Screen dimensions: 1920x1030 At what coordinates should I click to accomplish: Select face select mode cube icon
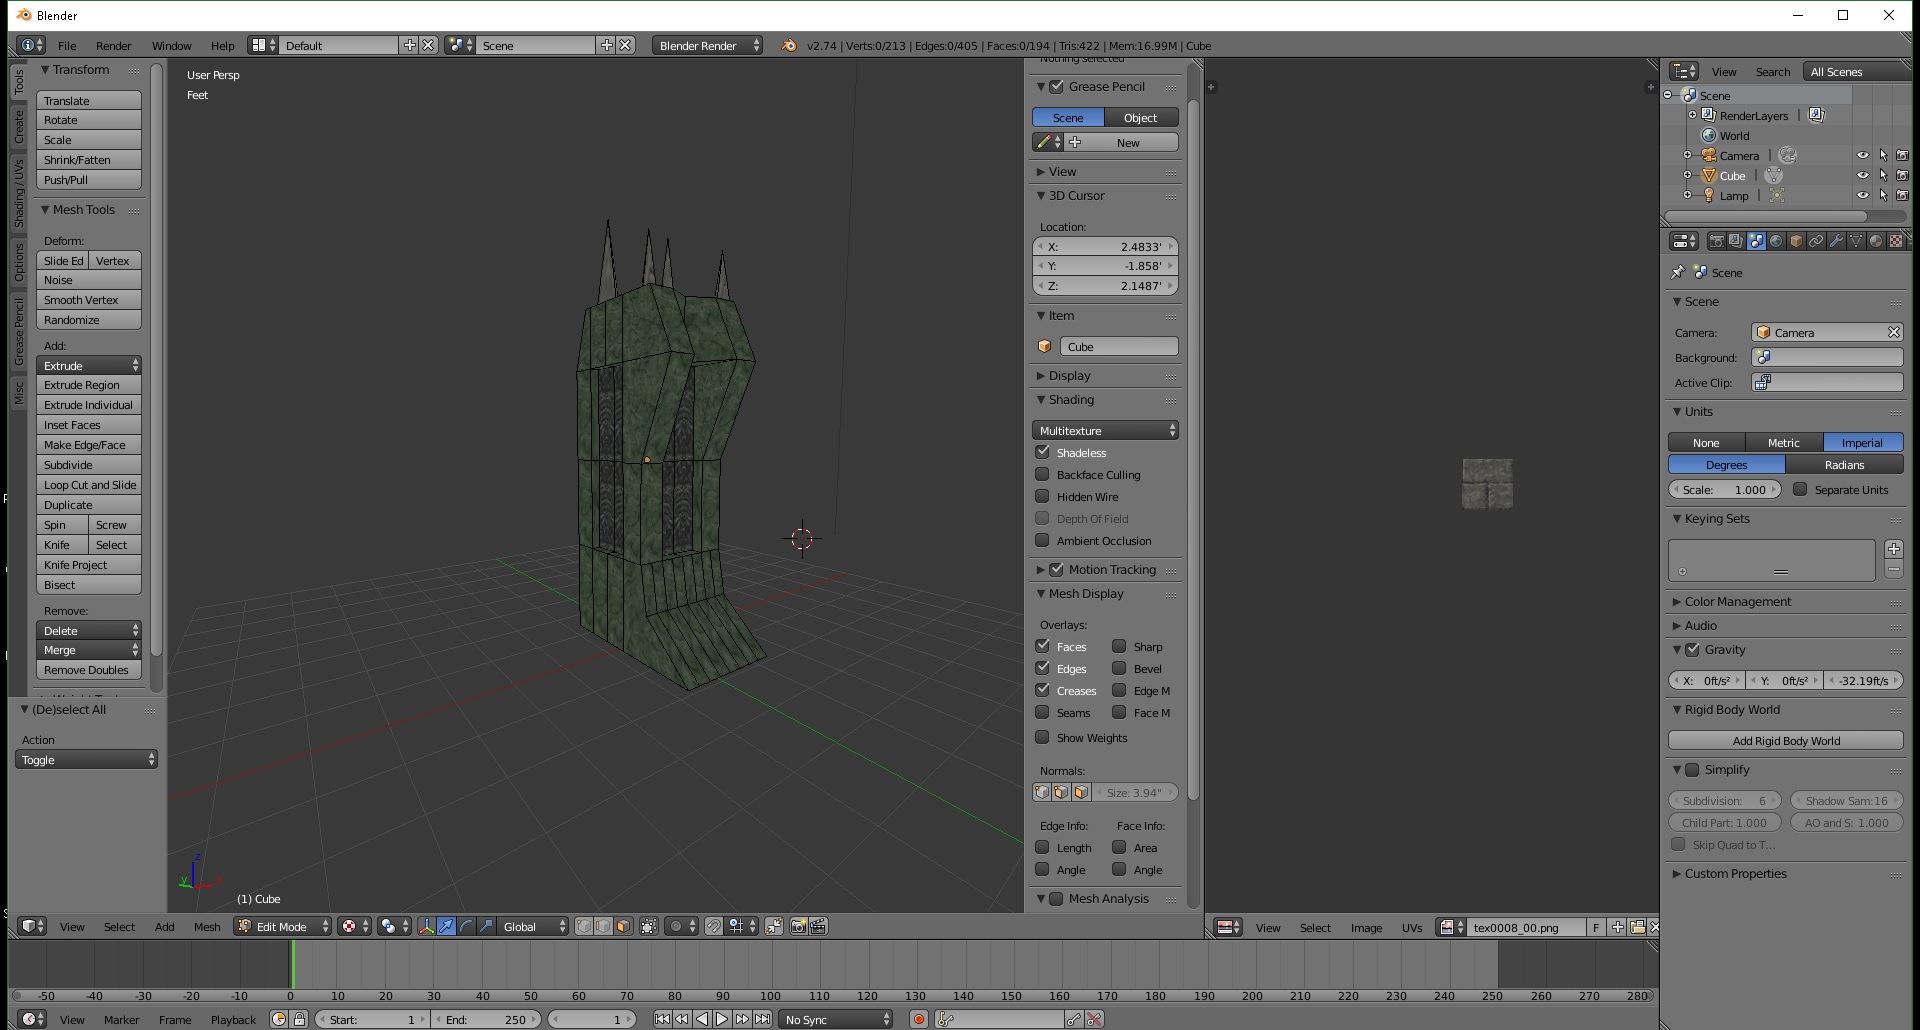(x=623, y=927)
